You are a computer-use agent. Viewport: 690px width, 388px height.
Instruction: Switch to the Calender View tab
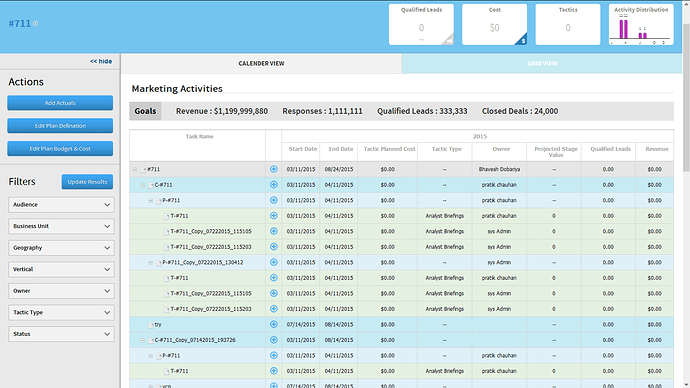tap(261, 64)
